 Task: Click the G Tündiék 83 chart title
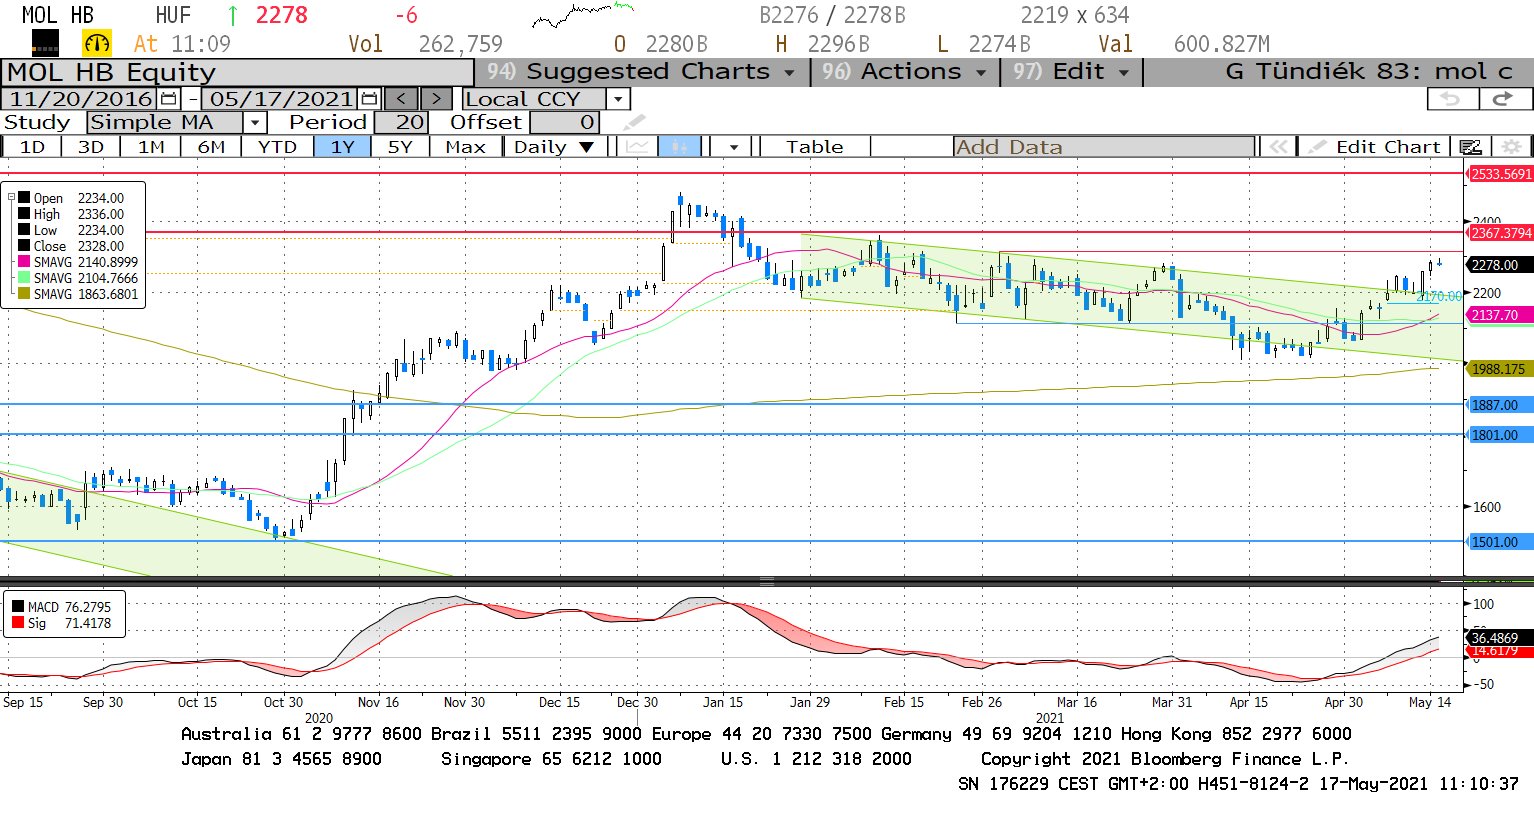(x=1369, y=72)
